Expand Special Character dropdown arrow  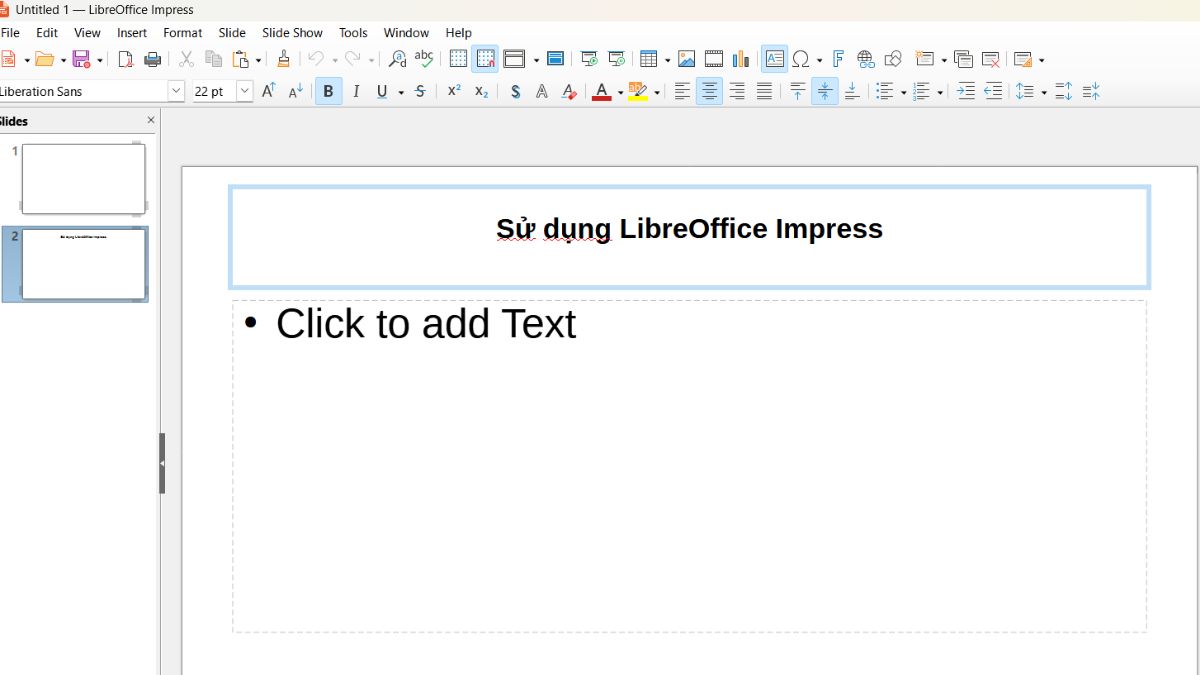(819, 60)
